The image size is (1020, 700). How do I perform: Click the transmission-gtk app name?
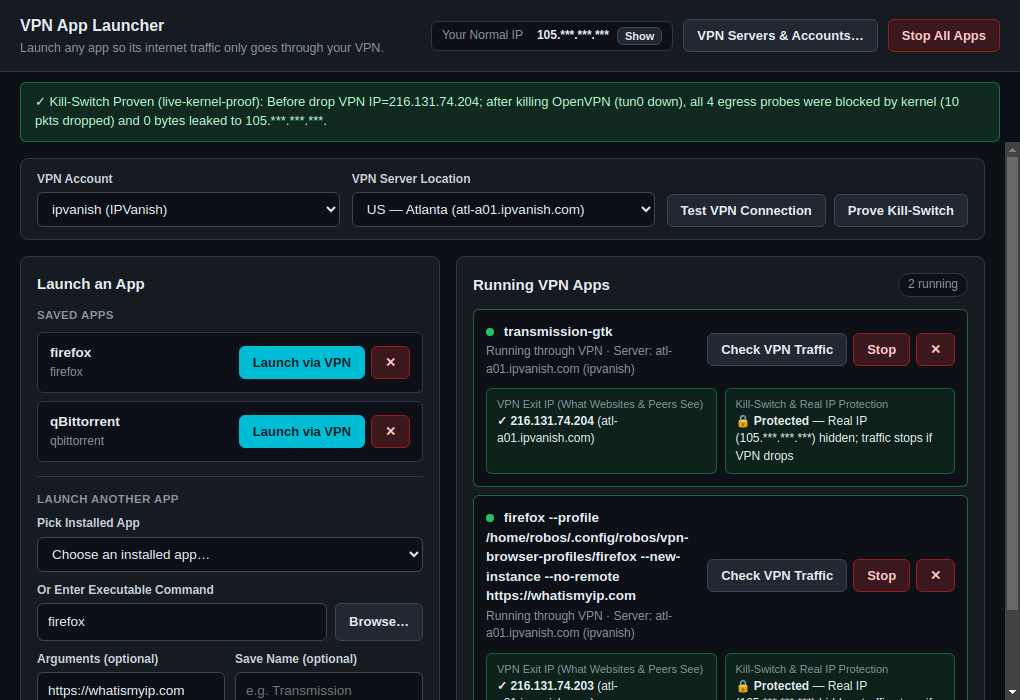pos(558,332)
